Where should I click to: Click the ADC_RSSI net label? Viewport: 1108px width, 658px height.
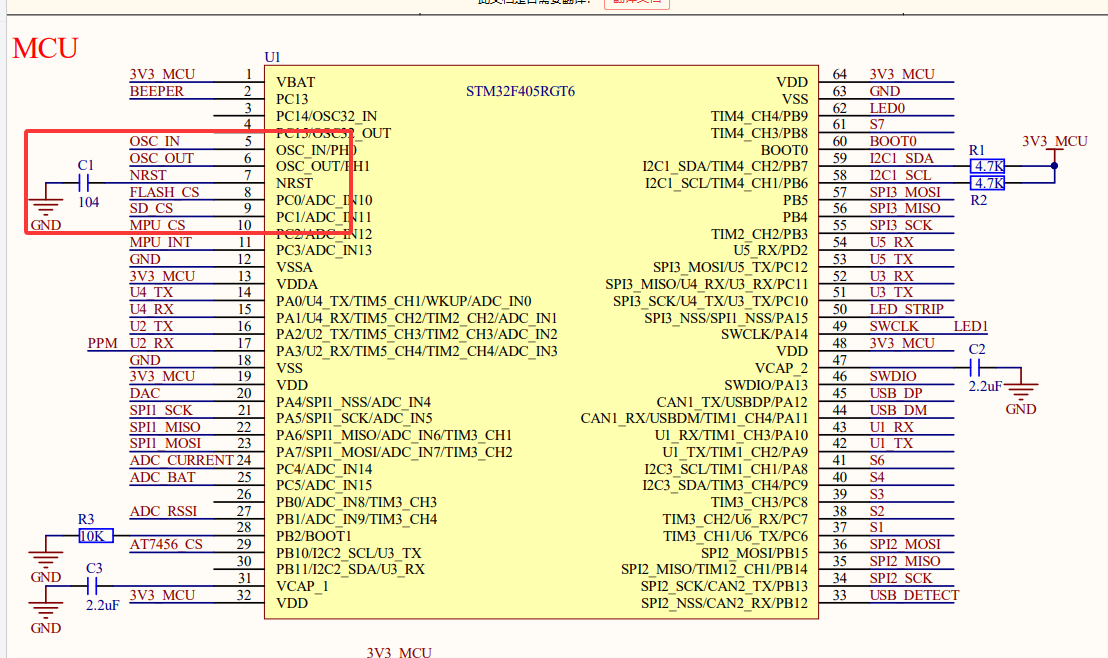point(163,512)
